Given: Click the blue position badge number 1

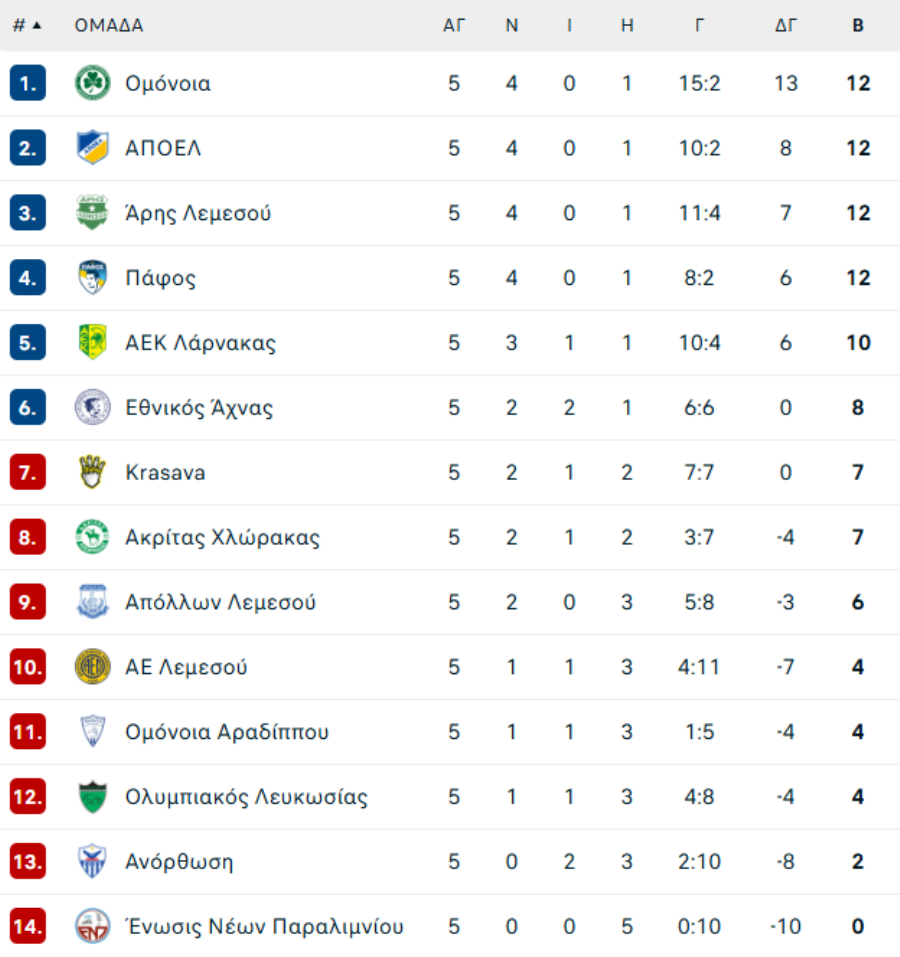Looking at the screenshot, I should (x=27, y=83).
